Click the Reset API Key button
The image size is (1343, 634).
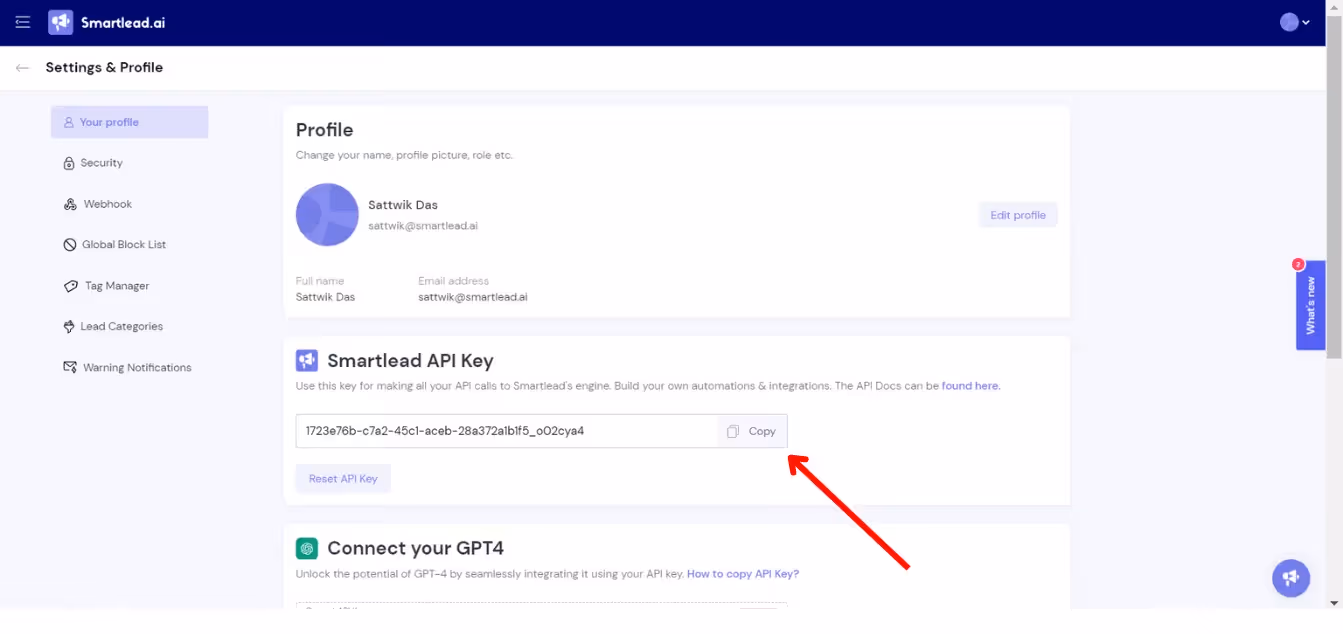(343, 479)
